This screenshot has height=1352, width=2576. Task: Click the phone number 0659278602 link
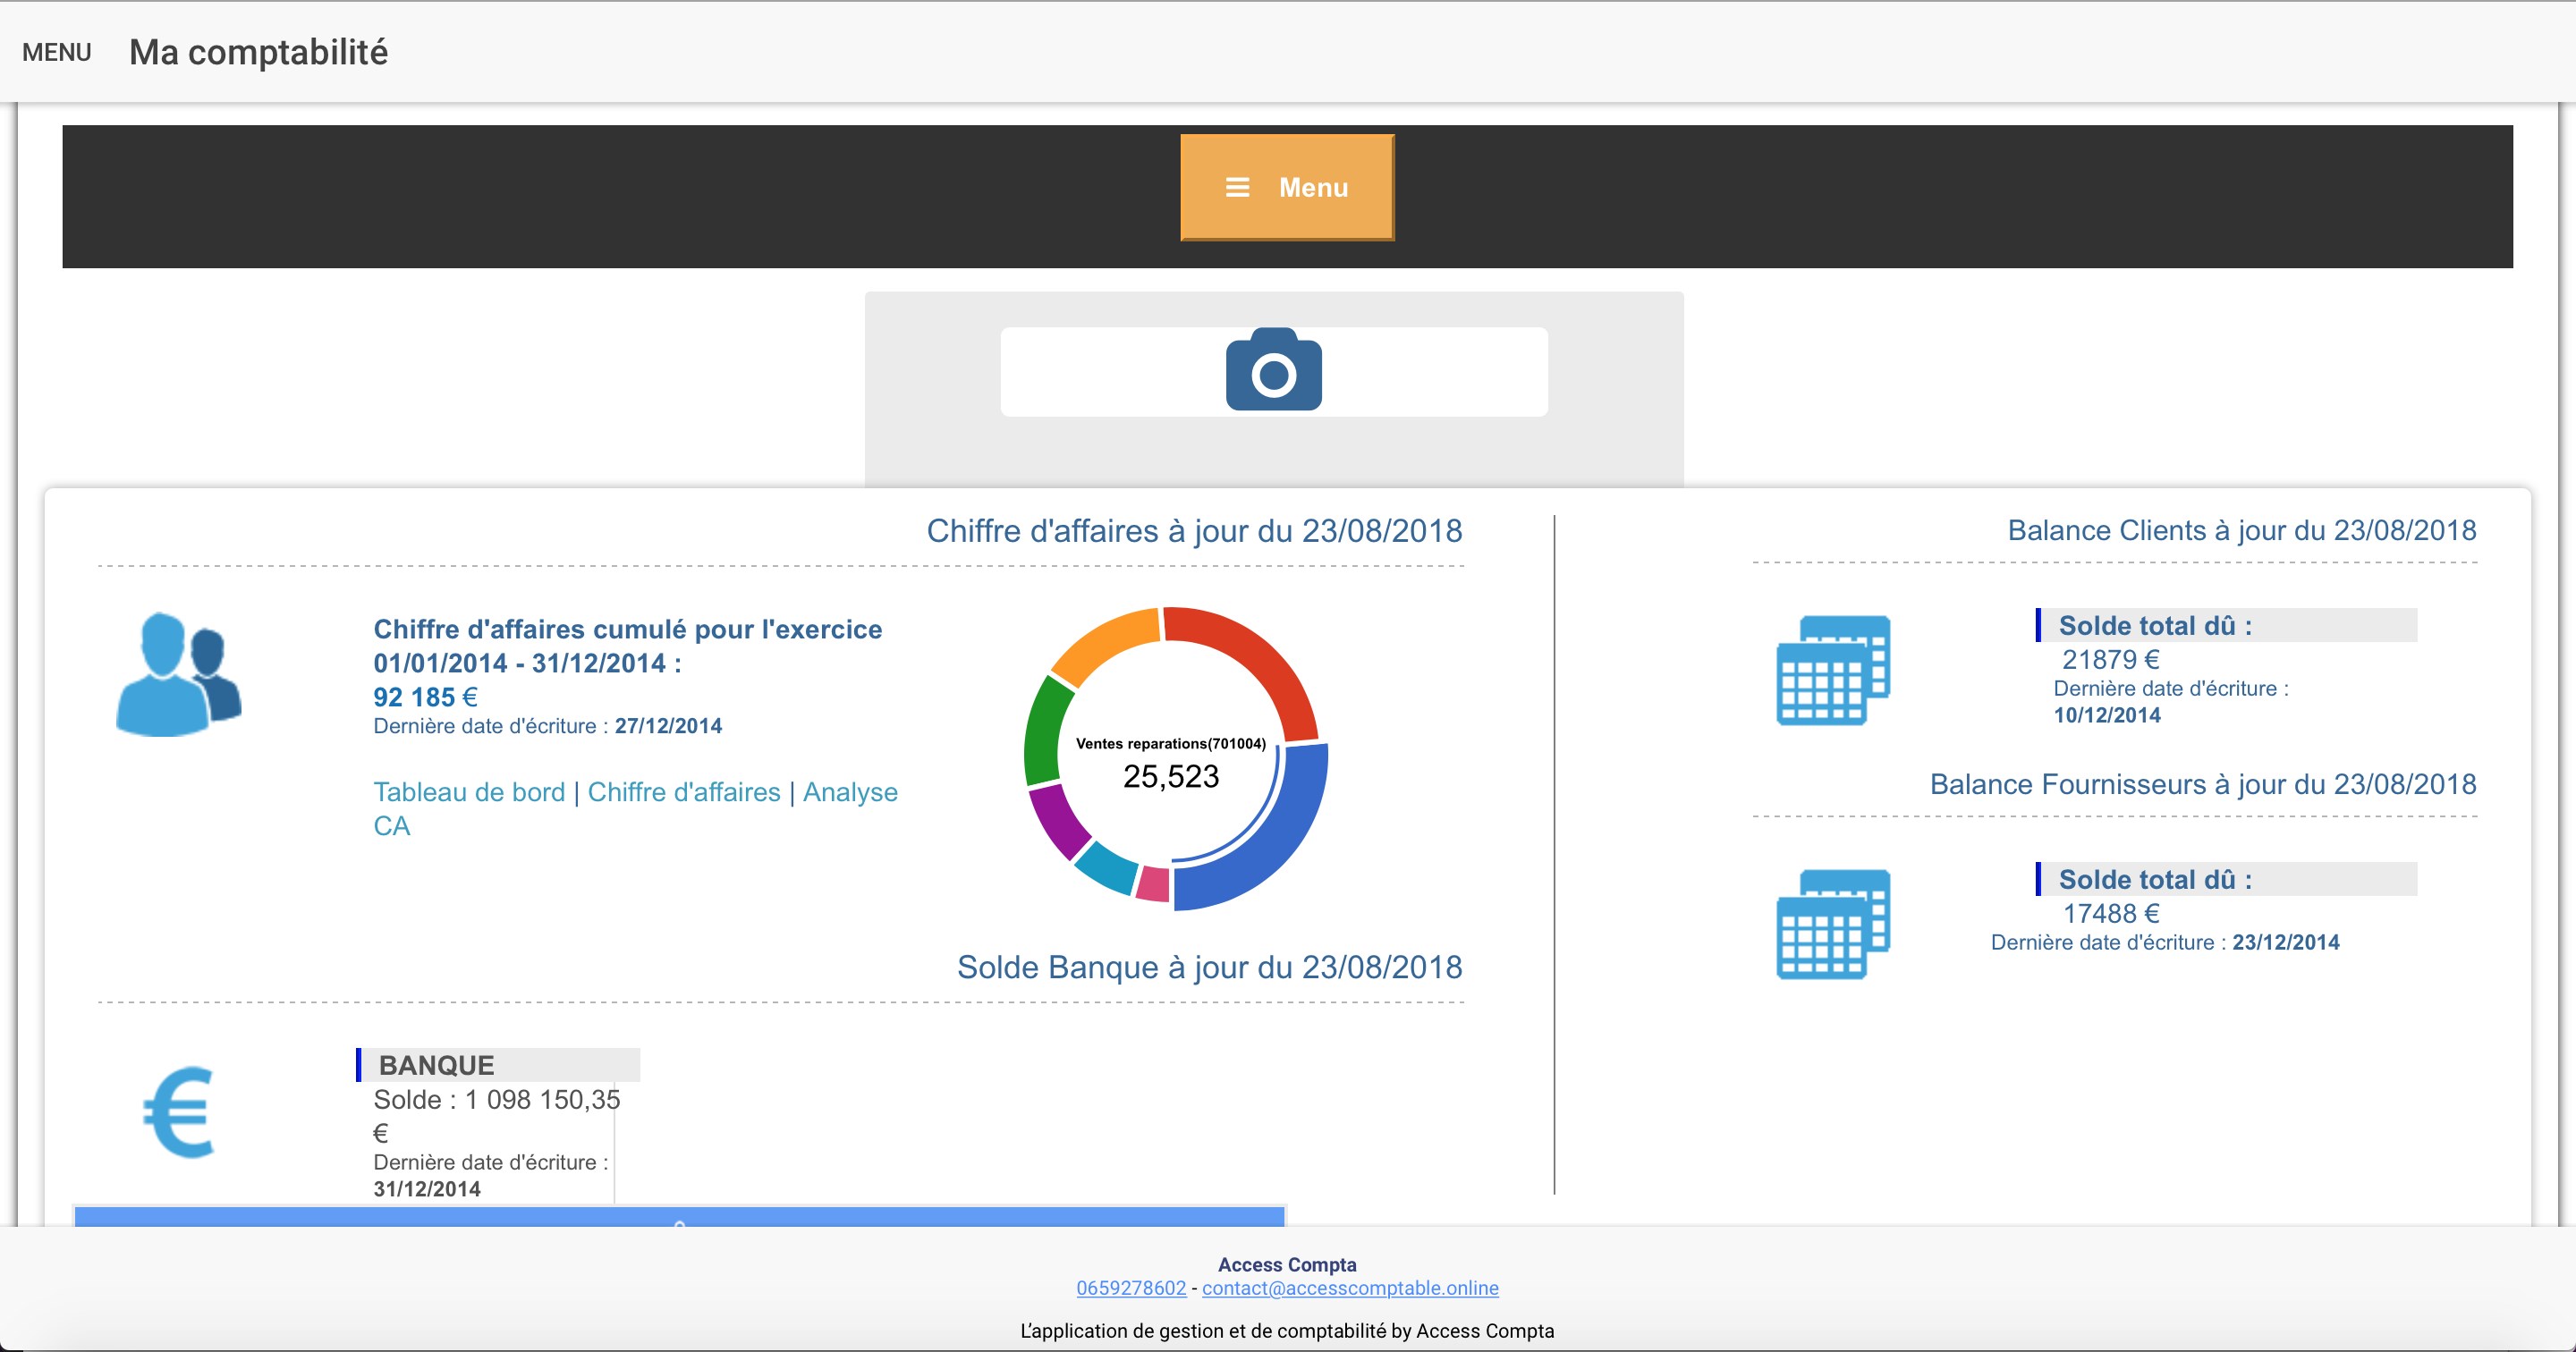click(1131, 1288)
